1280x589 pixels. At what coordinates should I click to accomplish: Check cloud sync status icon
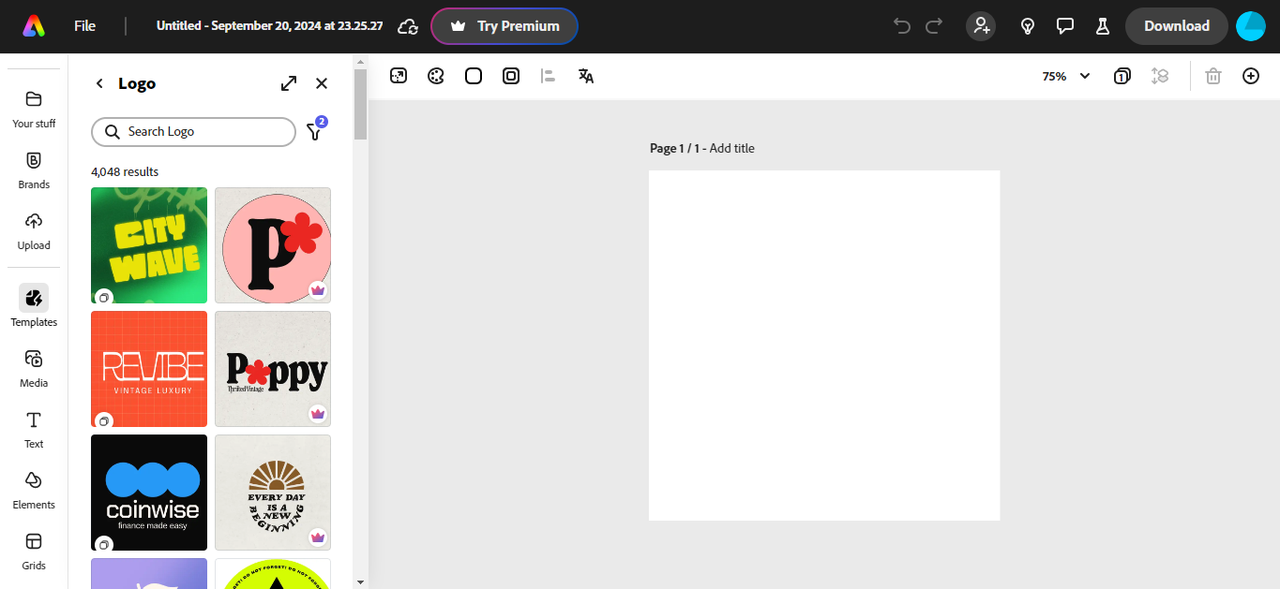click(407, 26)
